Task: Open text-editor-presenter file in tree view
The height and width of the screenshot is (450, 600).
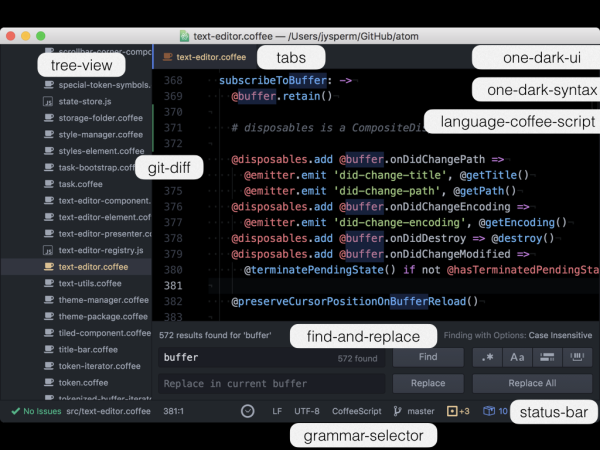Action: 105,233
